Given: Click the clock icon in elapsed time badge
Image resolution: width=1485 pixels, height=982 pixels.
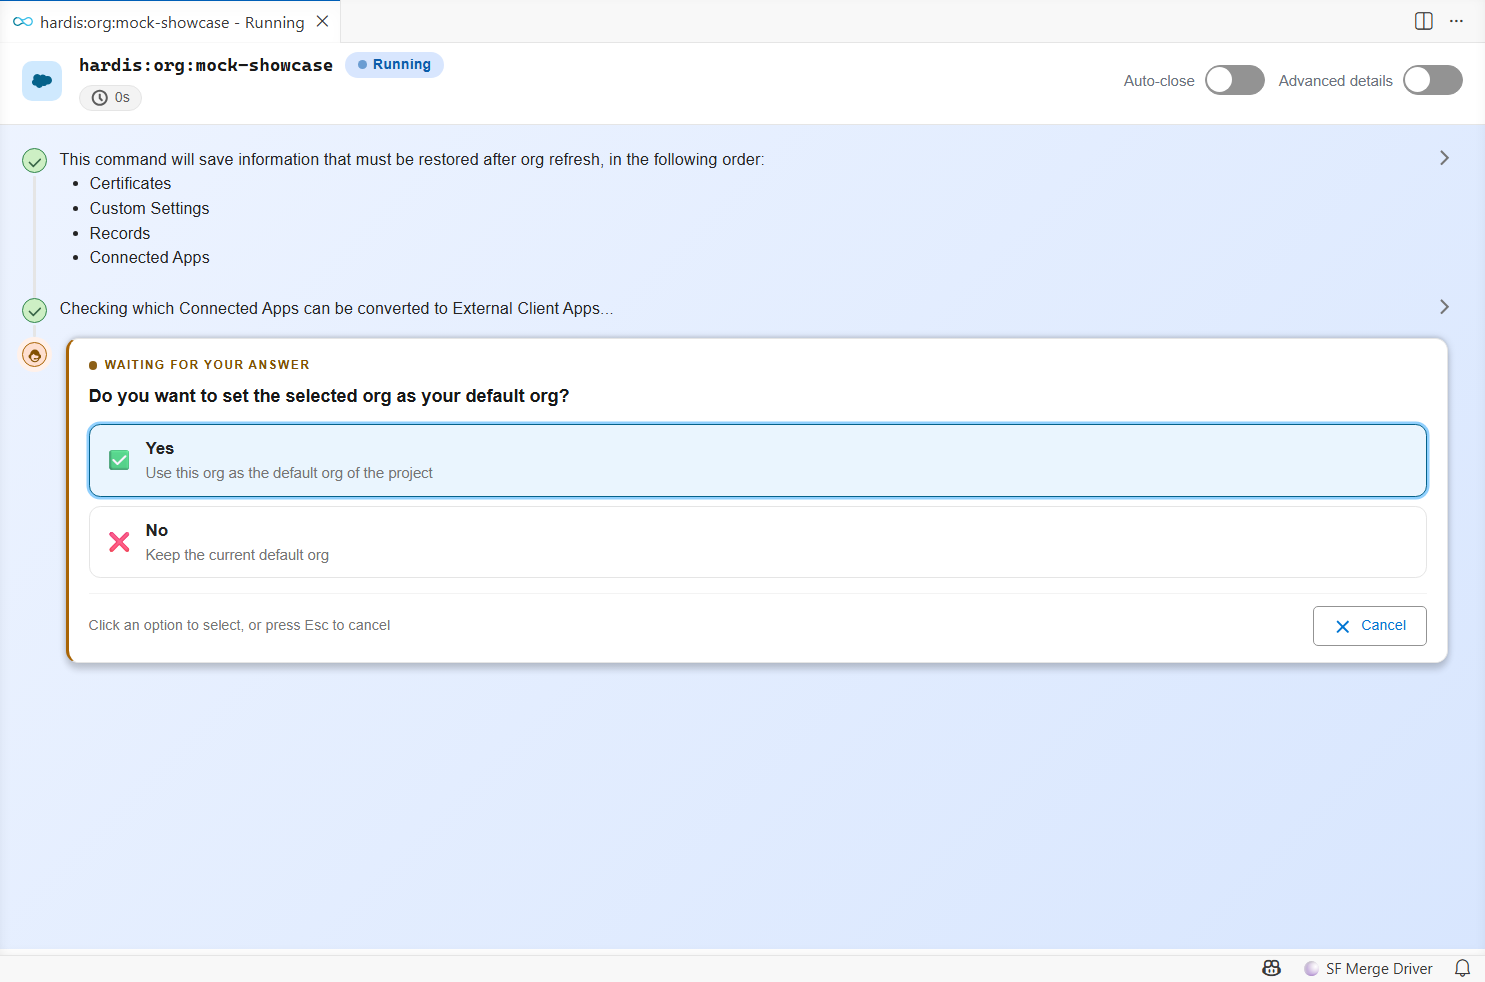Looking at the screenshot, I should 100,98.
